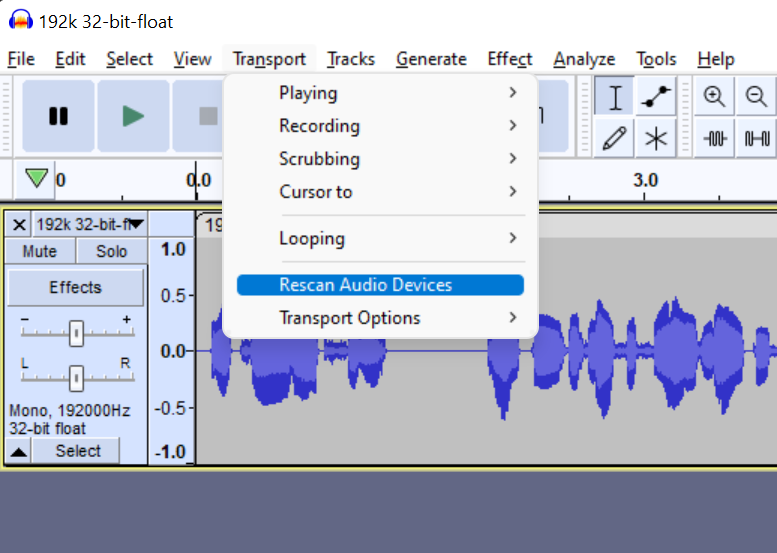The height and width of the screenshot is (553, 777).
Task: Open the Generate menu
Action: tap(431, 59)
